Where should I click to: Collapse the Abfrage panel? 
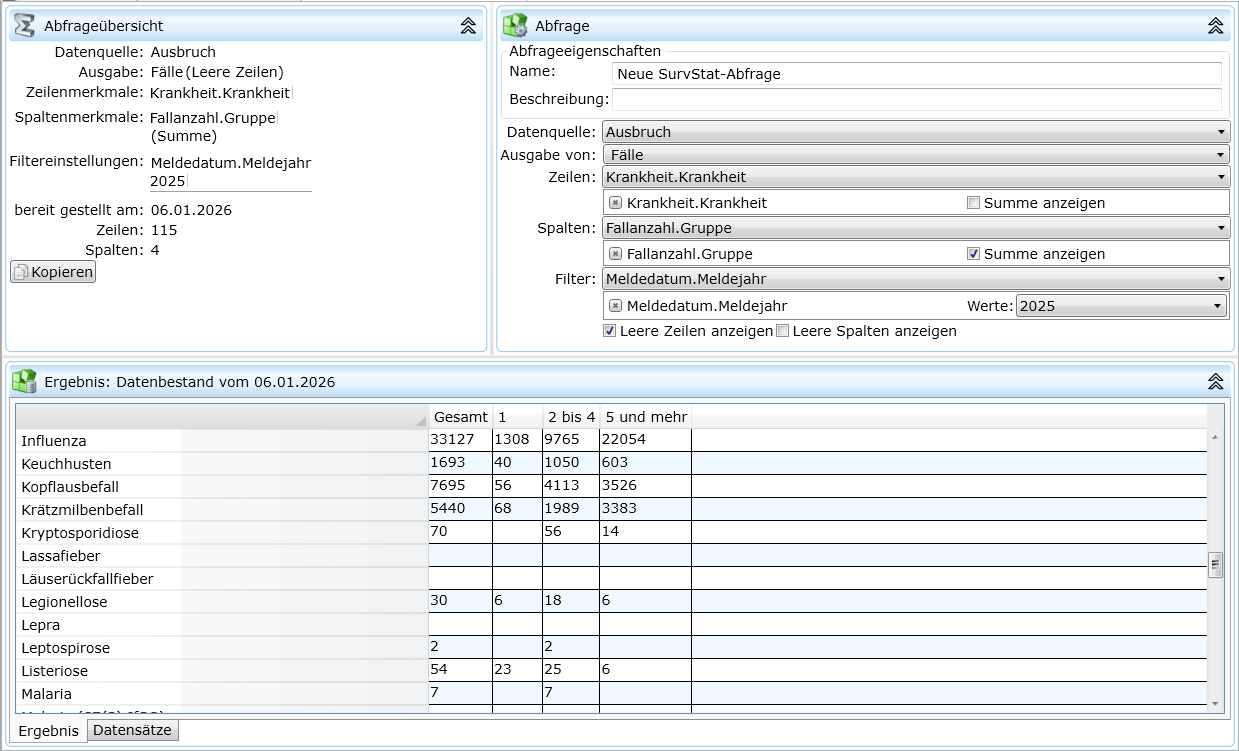pos(1215,26)
